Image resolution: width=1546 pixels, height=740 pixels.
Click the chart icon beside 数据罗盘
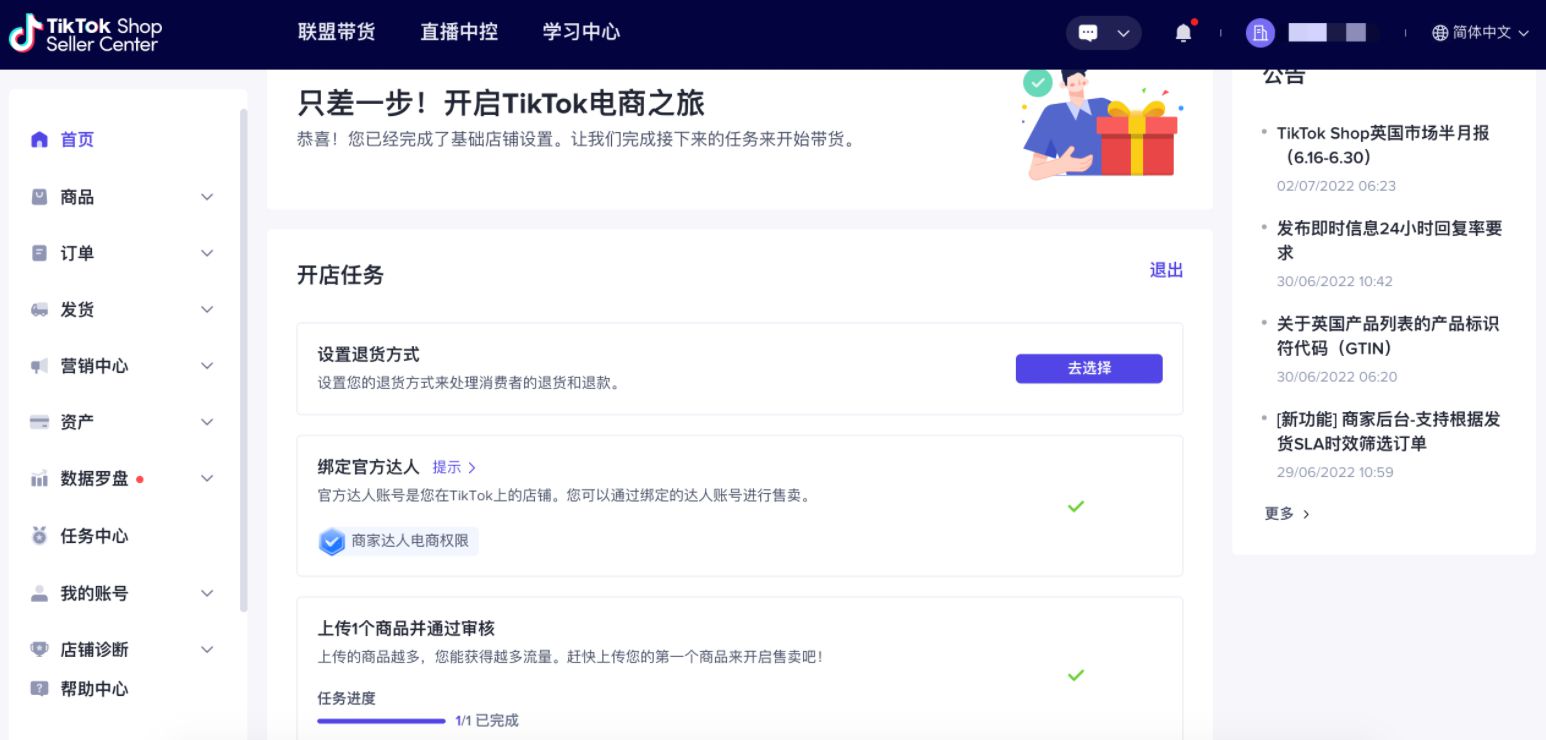coord(39,479)
